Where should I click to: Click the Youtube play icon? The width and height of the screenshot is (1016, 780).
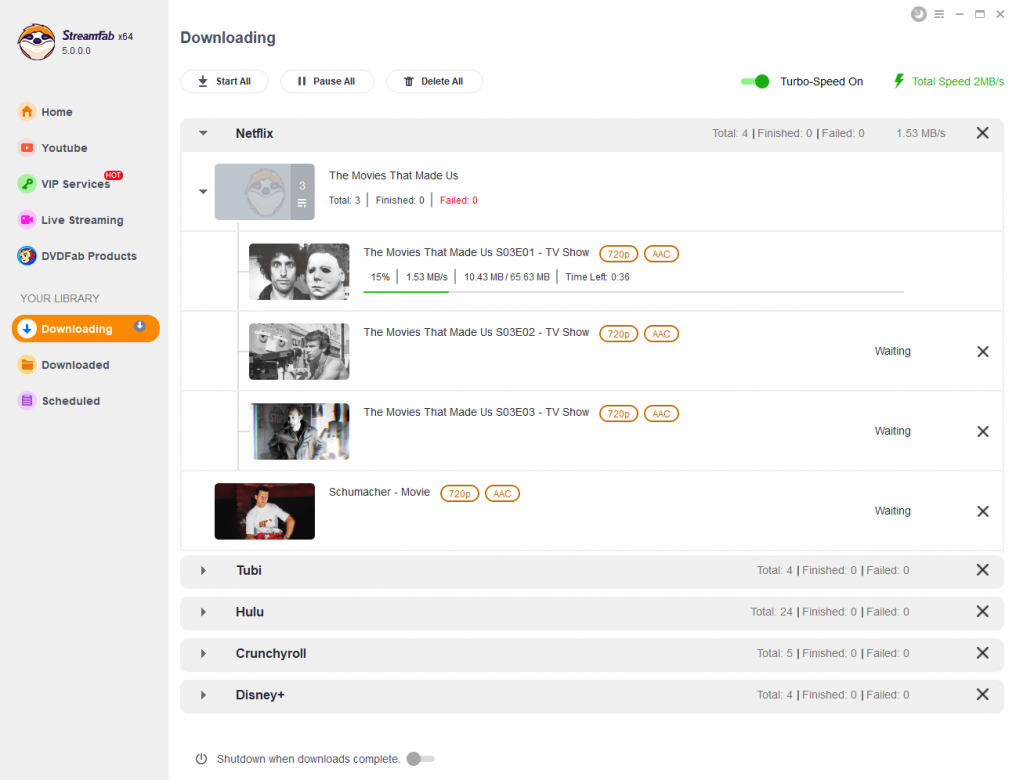(x=27, y=148)
